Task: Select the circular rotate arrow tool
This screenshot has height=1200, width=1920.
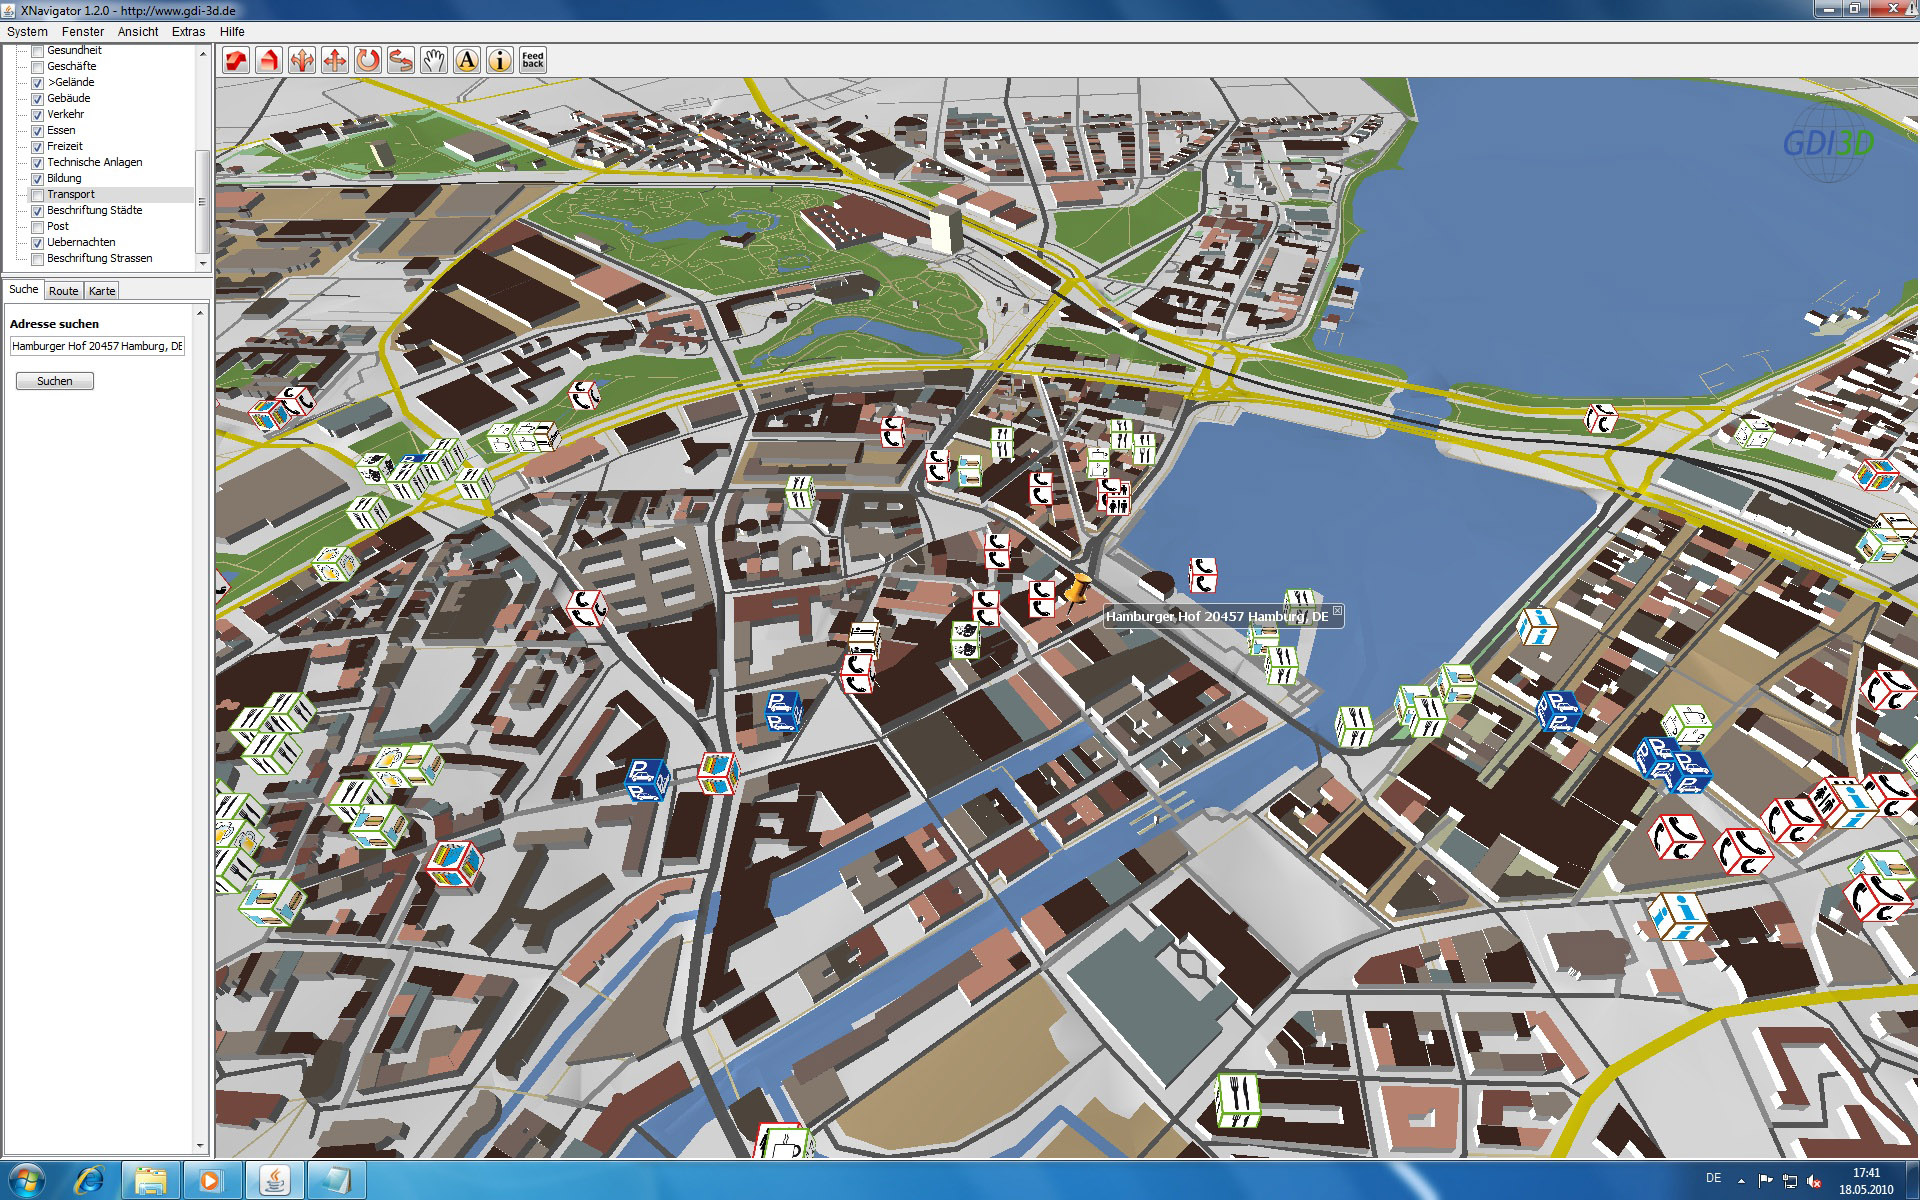Action: pyautogui.click(x=368, y=60)
